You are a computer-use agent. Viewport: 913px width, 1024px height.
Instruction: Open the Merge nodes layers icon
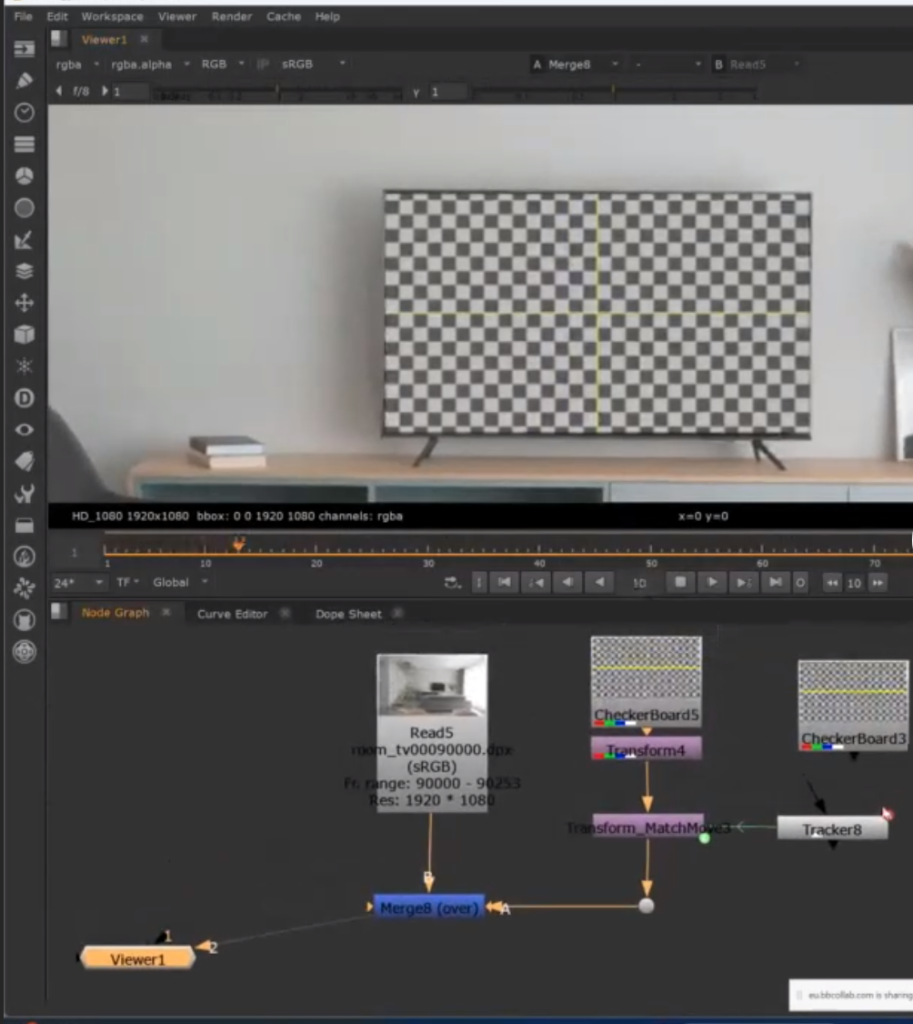click(24, 271)
